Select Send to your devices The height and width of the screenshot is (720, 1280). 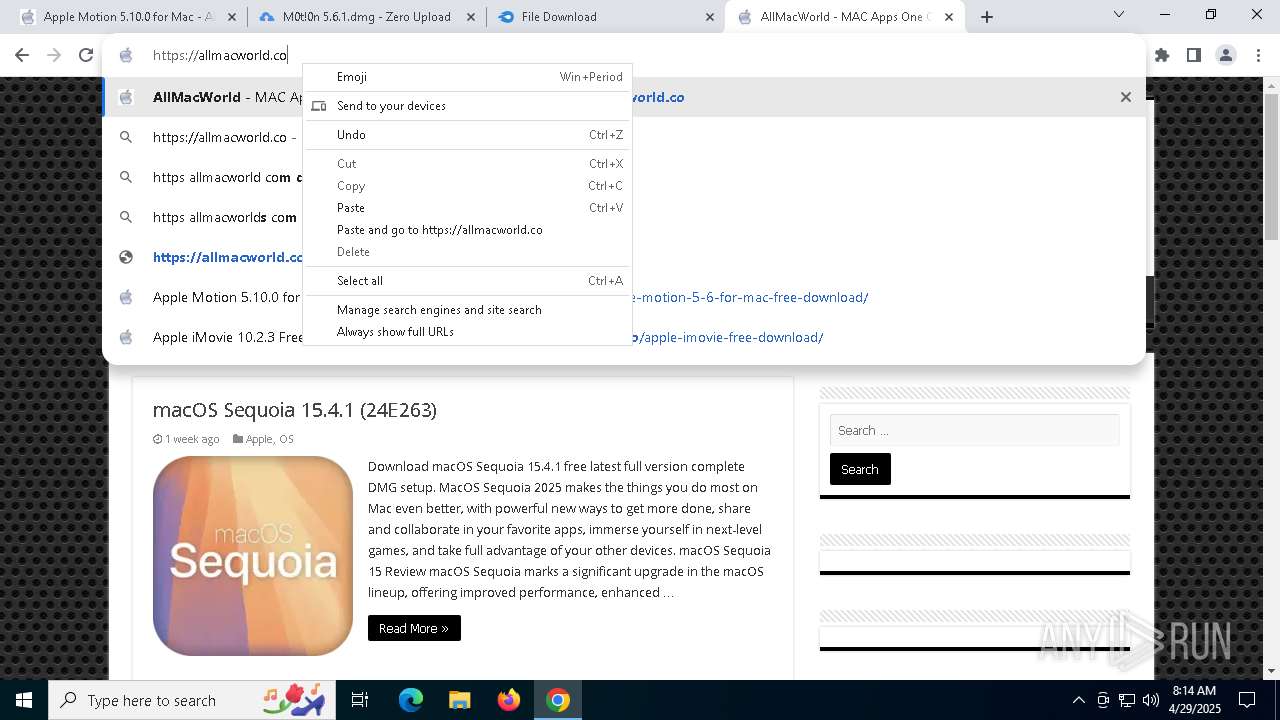467,106
